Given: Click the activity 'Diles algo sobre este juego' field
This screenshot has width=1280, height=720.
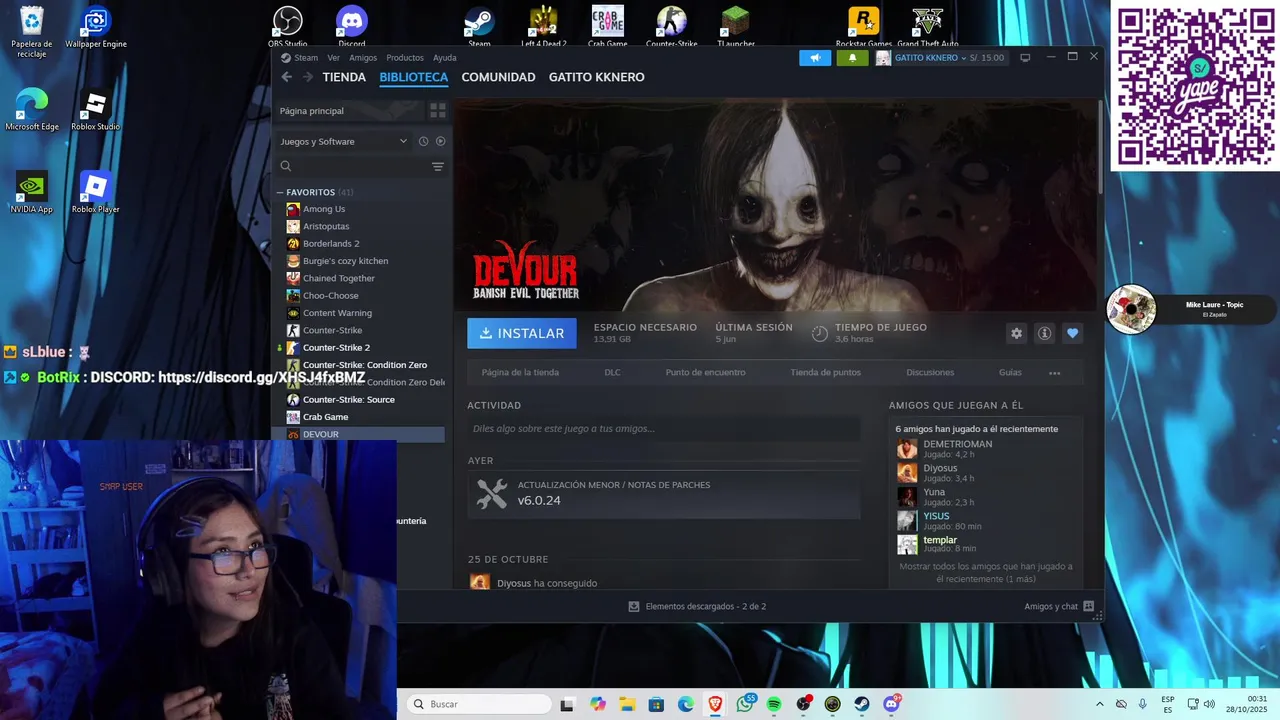Looking at the screenshot, I should pyautogui.click(x=664, y=428).
